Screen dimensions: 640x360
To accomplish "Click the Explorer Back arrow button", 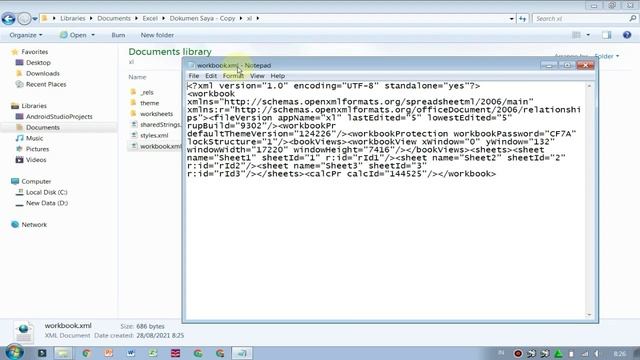I will point(8,18).
